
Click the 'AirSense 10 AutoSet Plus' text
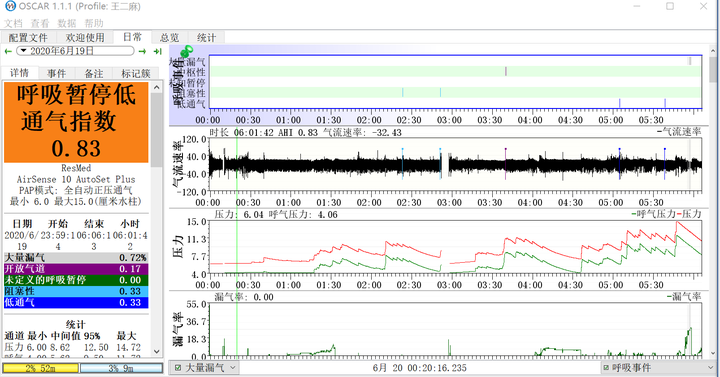tap(76, 179)
